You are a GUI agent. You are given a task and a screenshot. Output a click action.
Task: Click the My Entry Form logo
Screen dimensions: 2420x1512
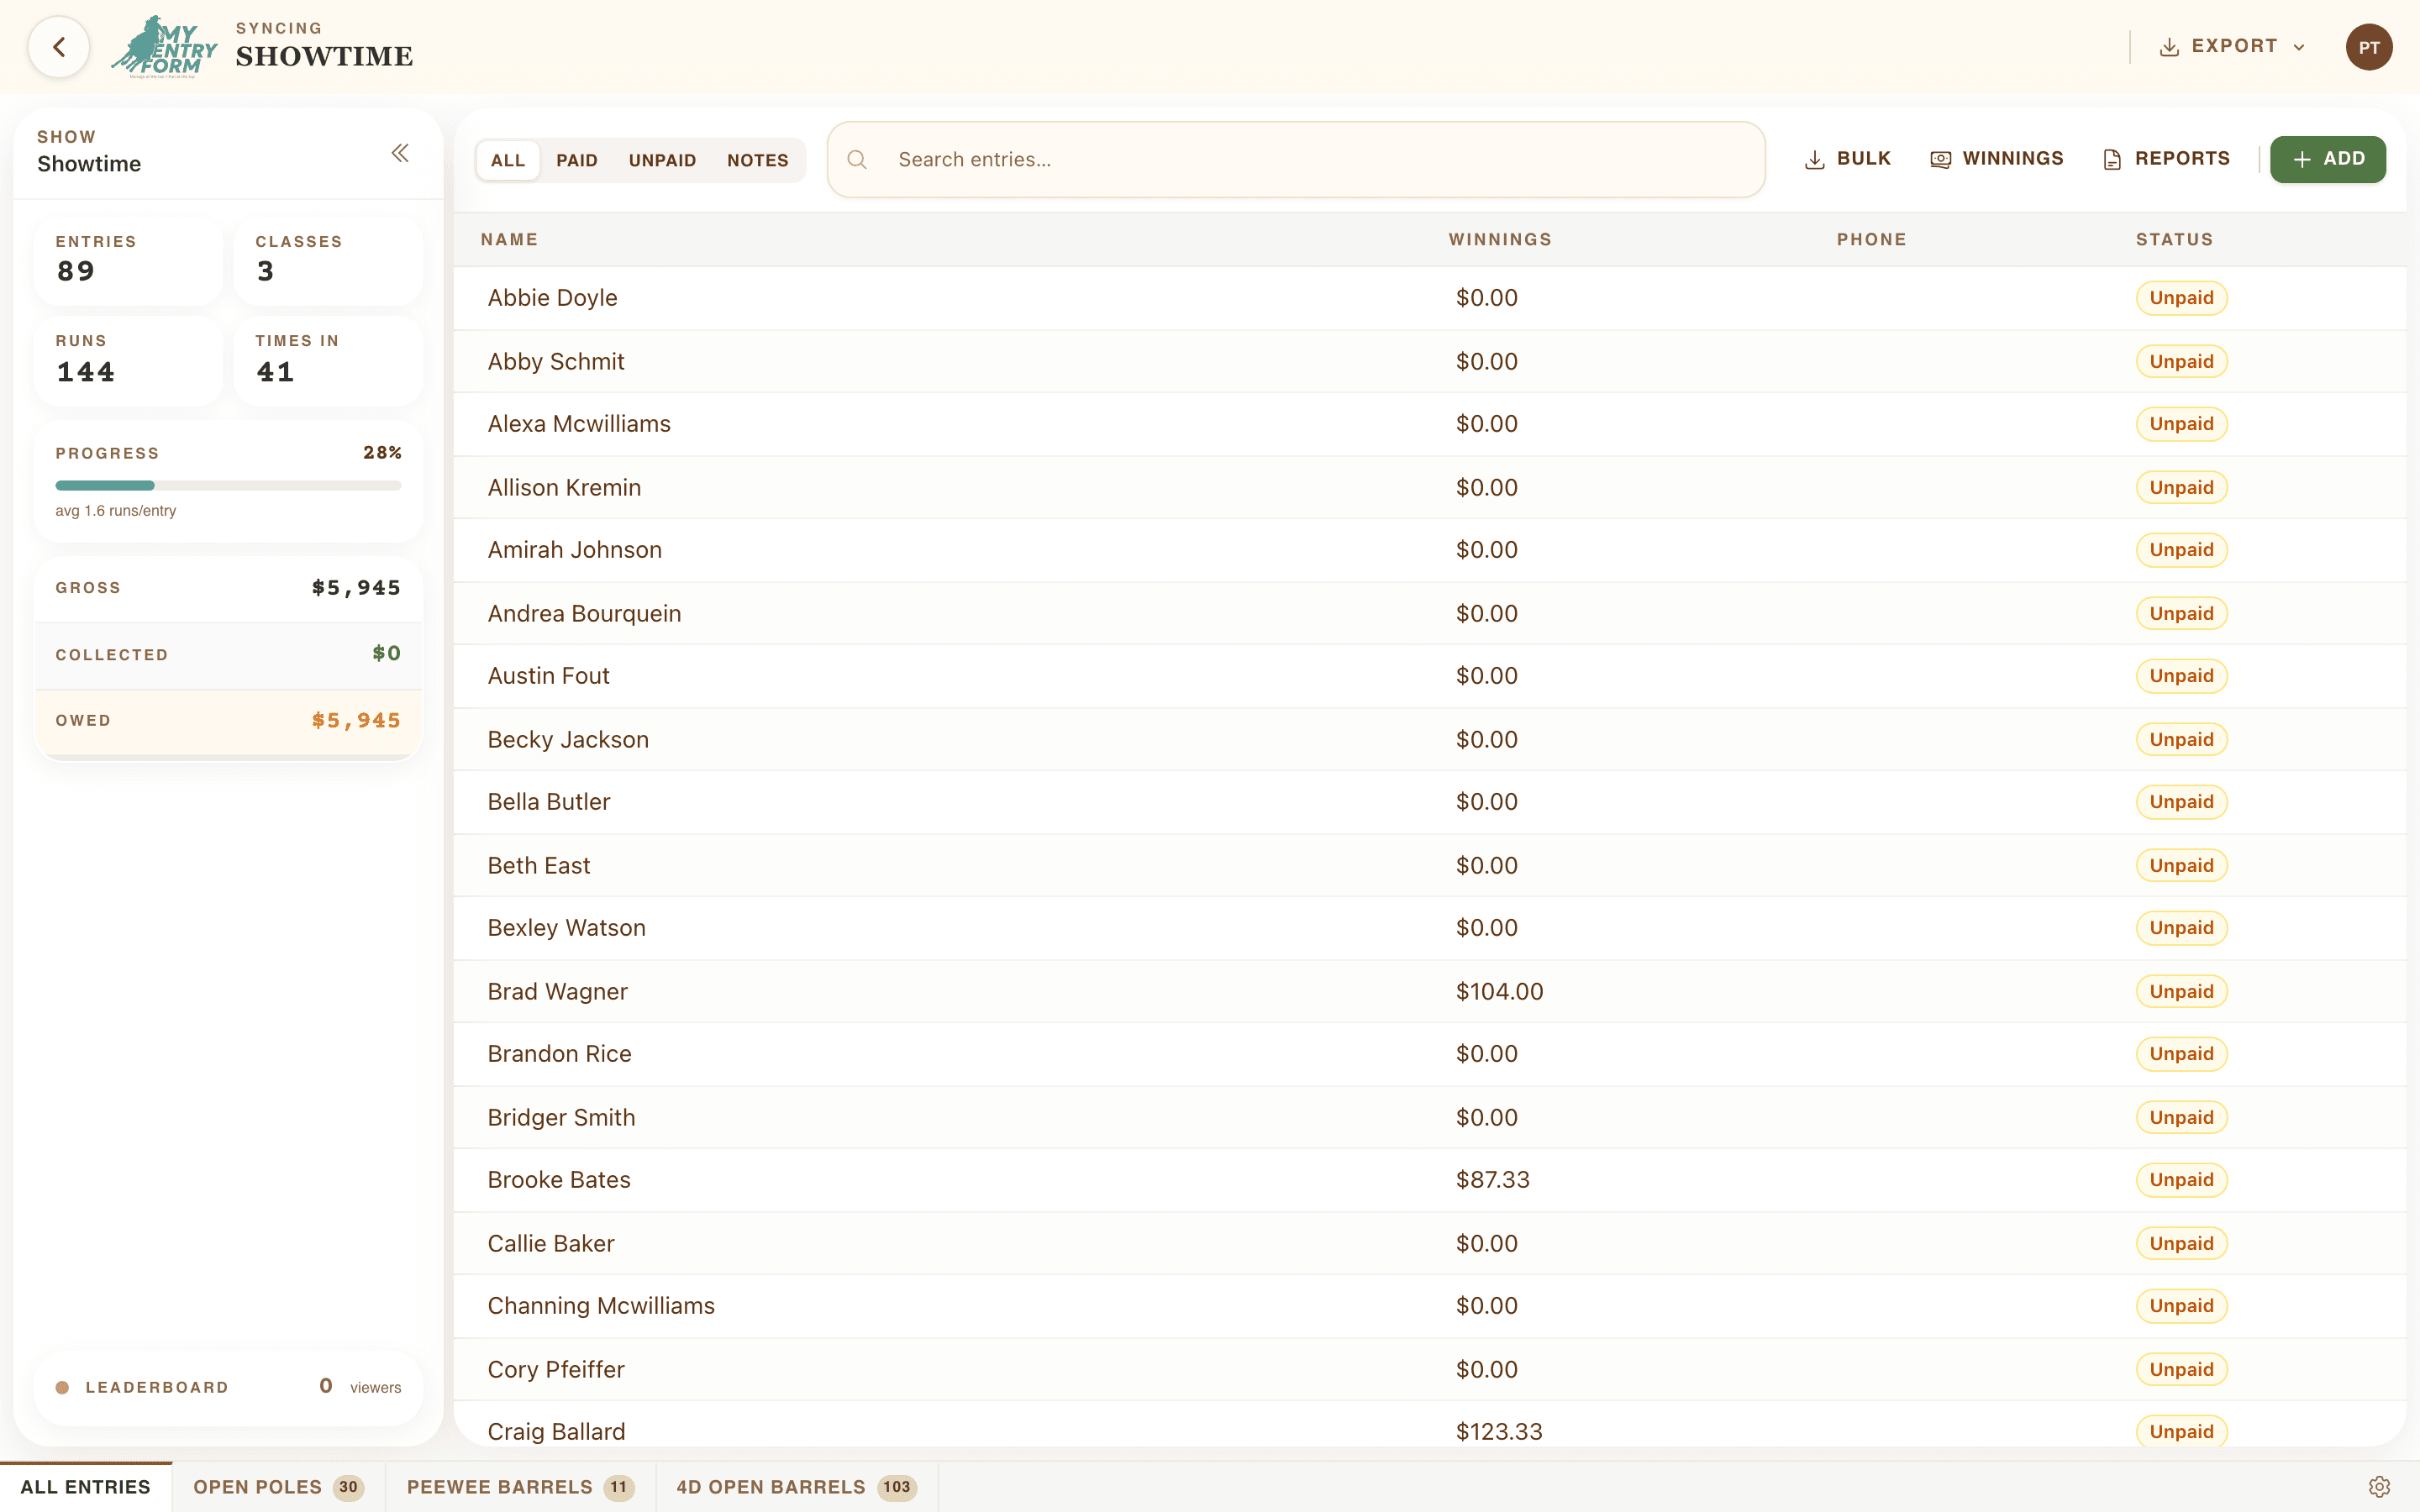164,47
